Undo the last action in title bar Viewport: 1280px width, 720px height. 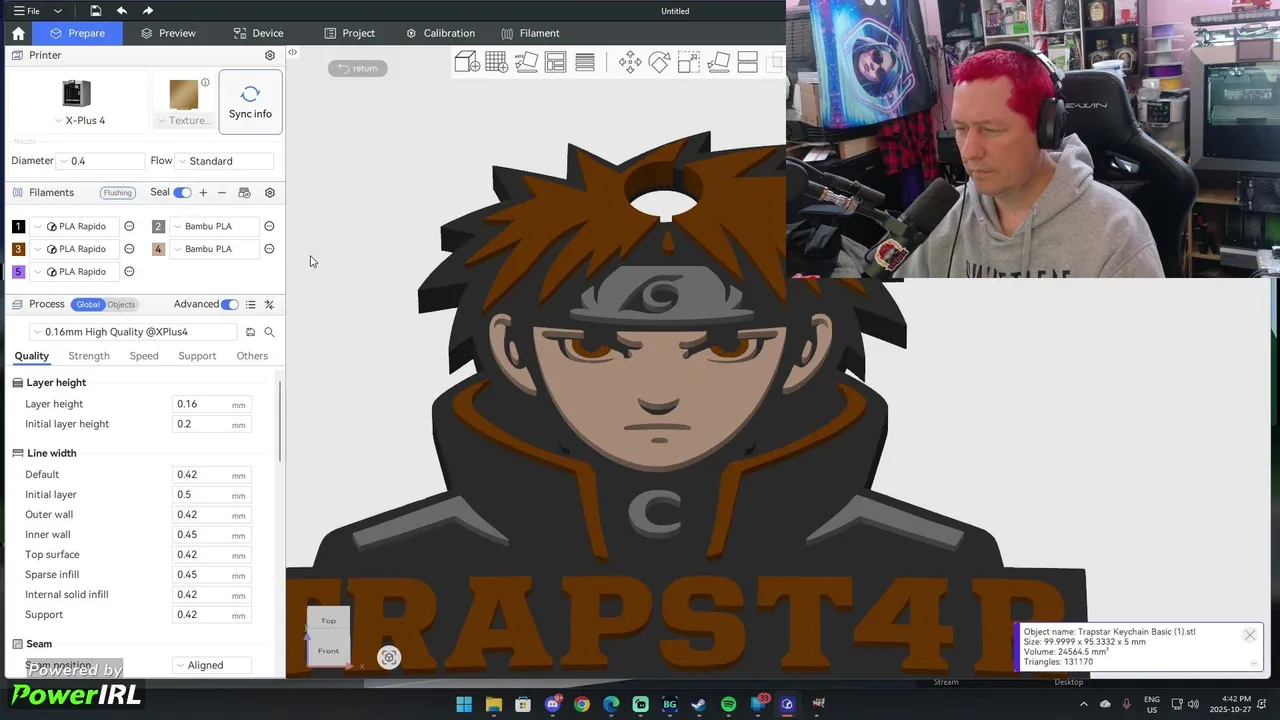point(122,11)
